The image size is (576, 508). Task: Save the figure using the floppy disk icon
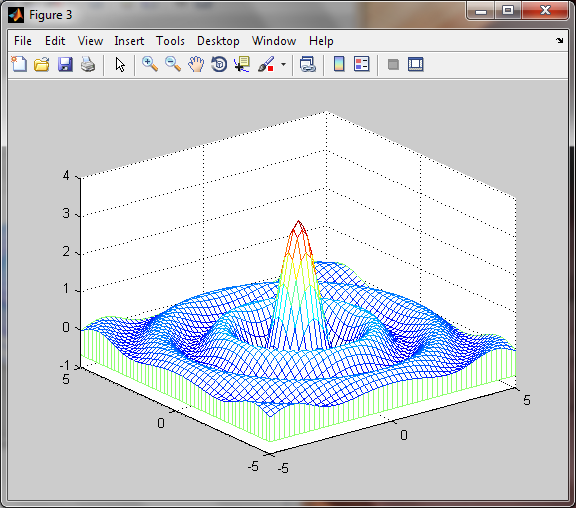click(x=65, y=64)
